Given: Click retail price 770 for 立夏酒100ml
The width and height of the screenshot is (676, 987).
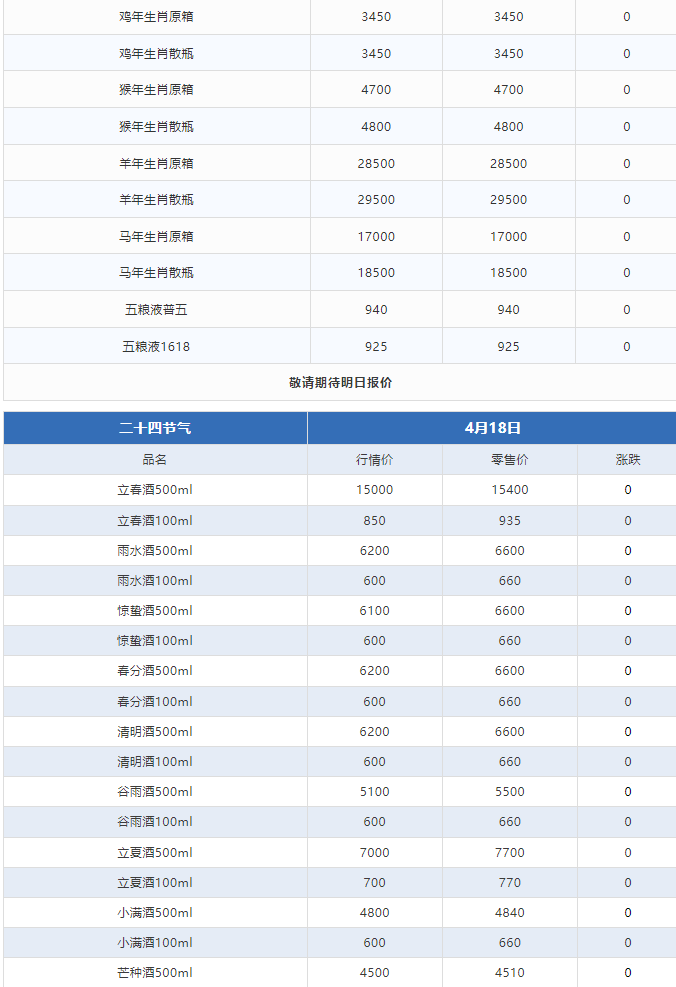Looking at the screenshot, I should coord(510,883).
